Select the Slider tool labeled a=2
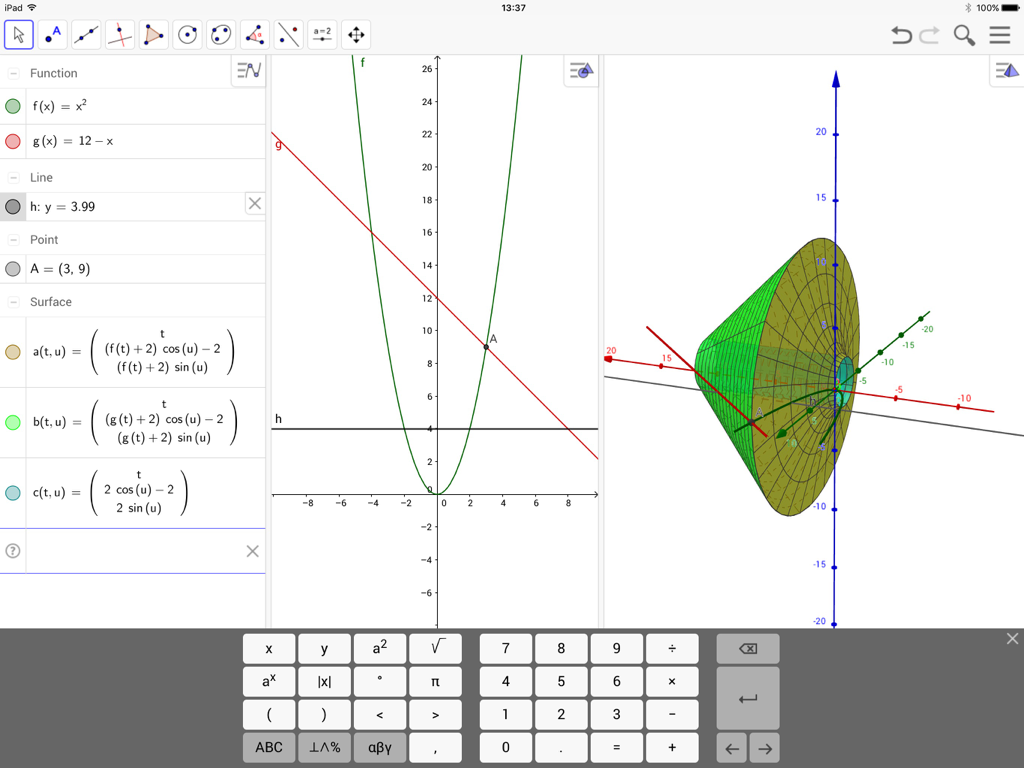This screenshot has height=768, width=1024. coord(321,34)
